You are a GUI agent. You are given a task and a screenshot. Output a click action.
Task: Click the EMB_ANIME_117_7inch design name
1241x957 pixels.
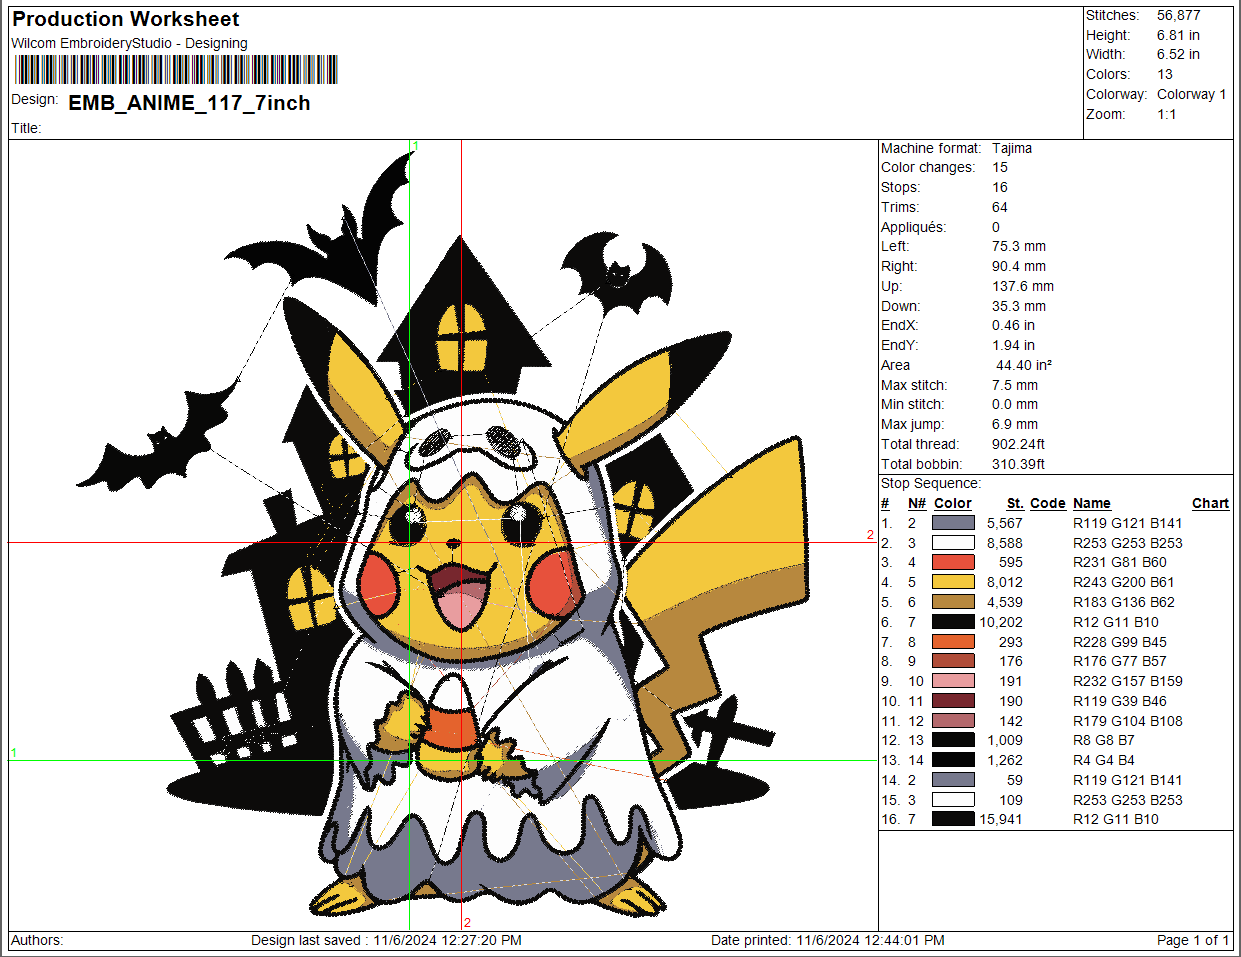click(x=189, y=103)
